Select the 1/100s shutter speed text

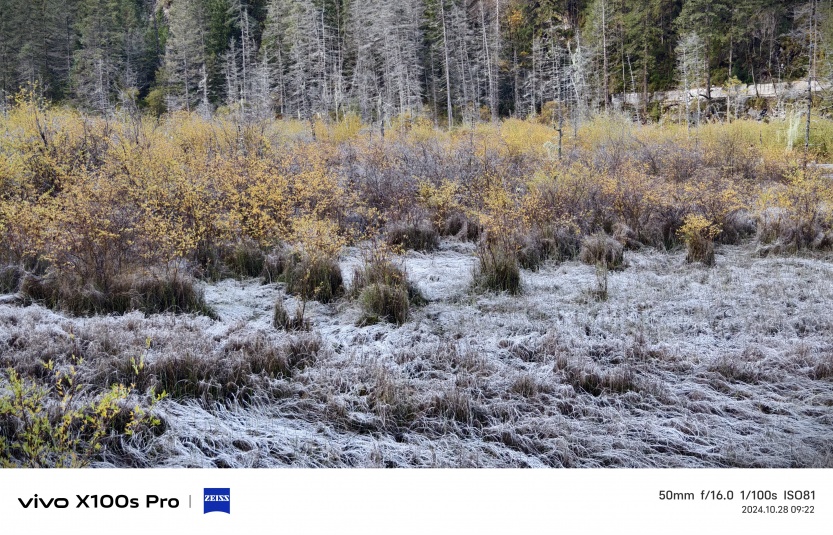(x=758, y=495)
